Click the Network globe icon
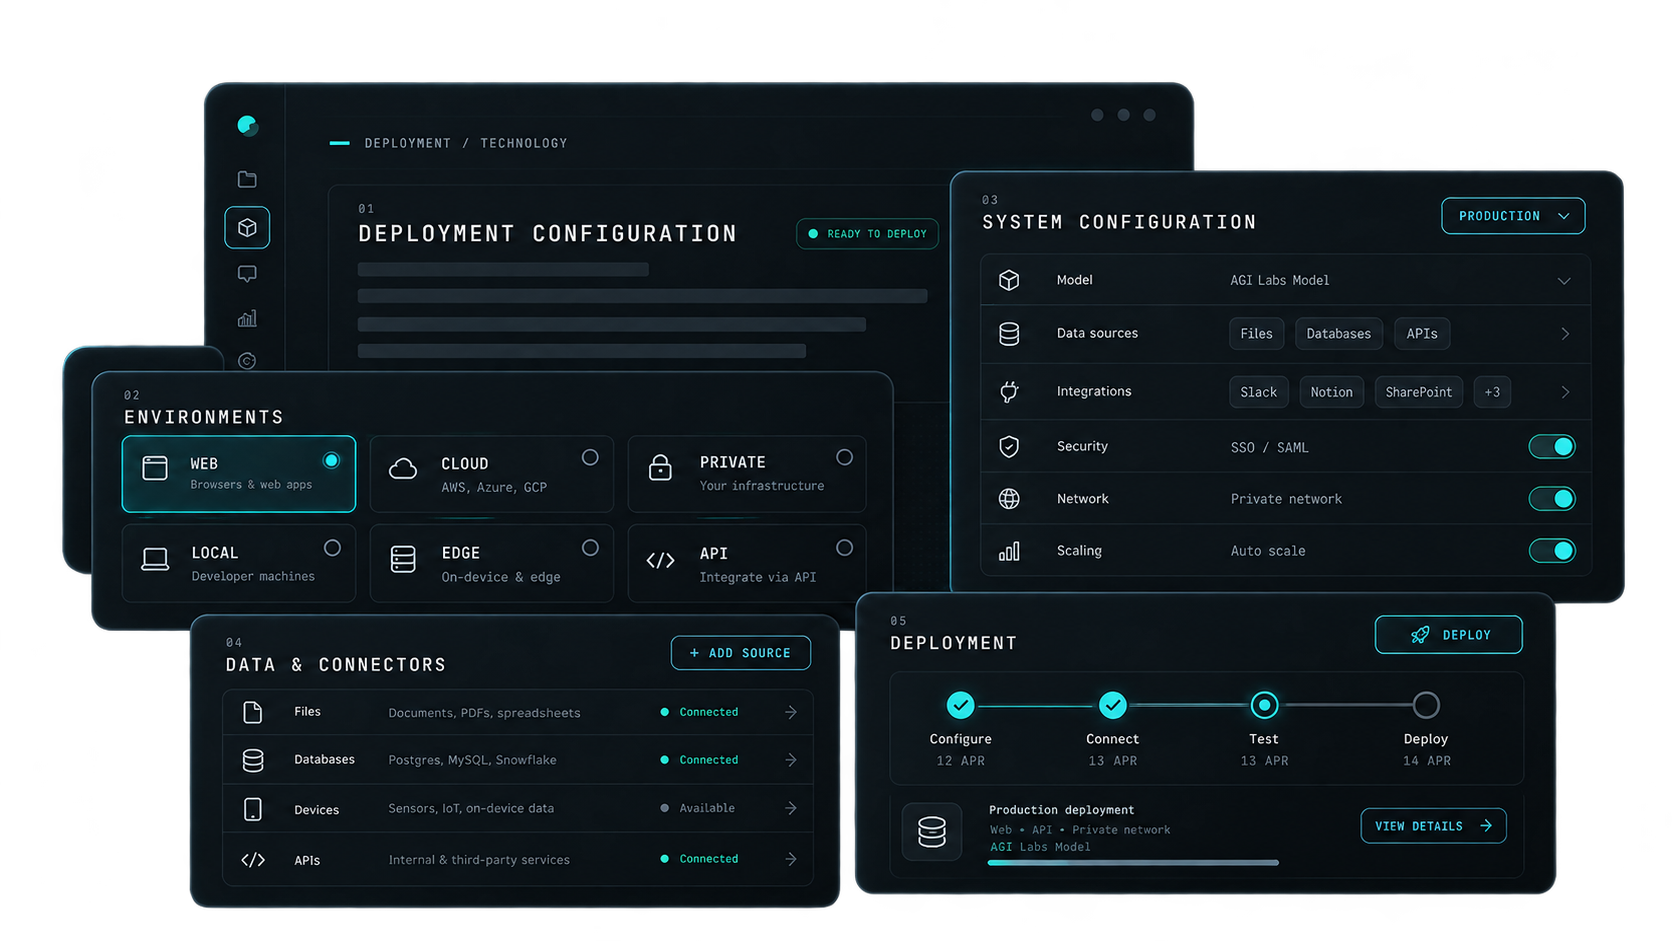Image resolution: width=1672 pixels, height=941 pixels. (1009, 499)
